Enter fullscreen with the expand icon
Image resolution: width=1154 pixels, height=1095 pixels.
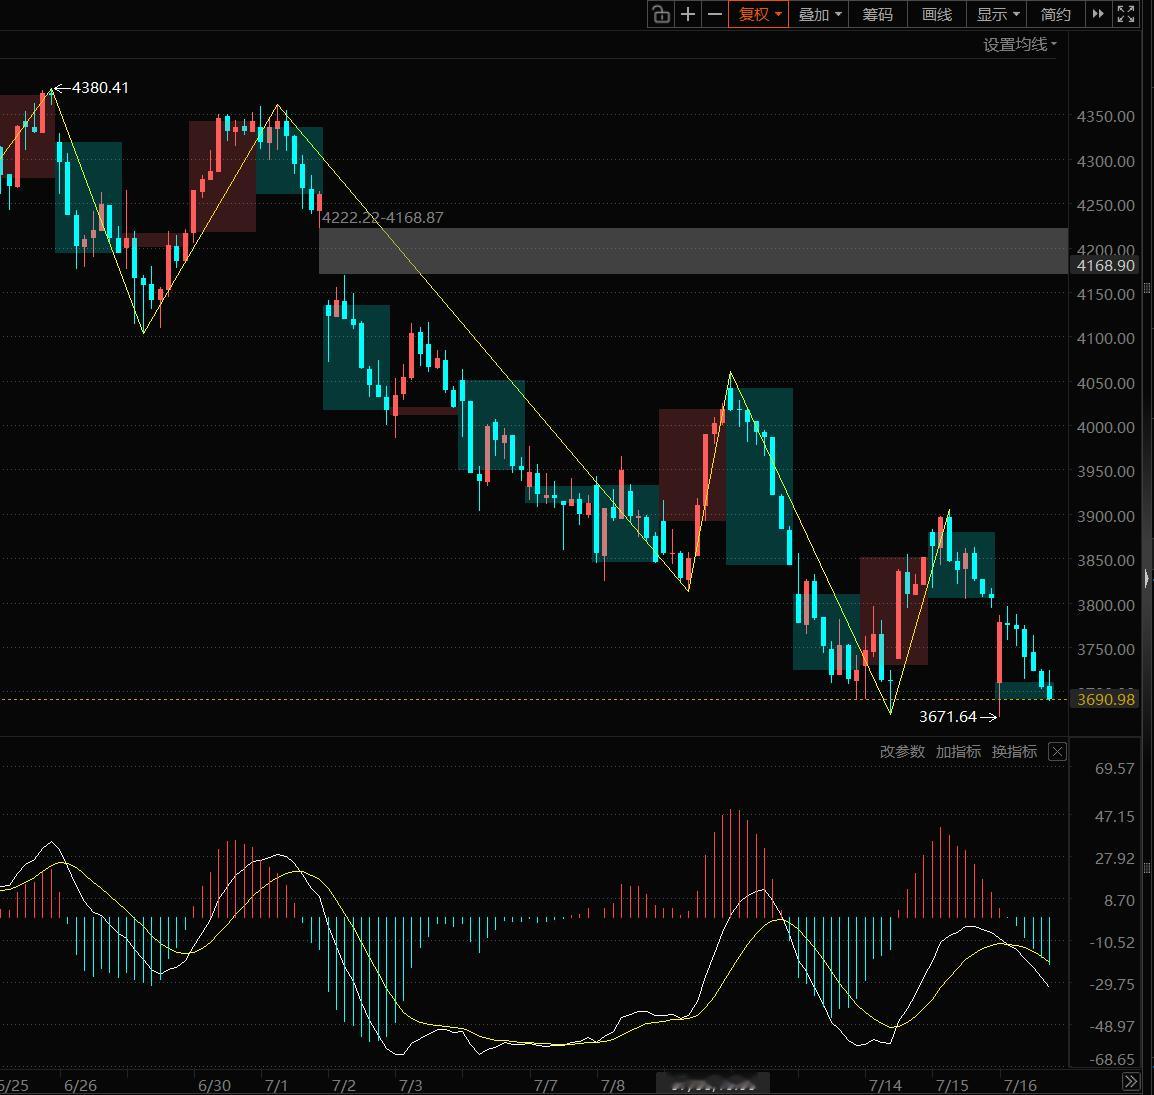point(1125,14)
